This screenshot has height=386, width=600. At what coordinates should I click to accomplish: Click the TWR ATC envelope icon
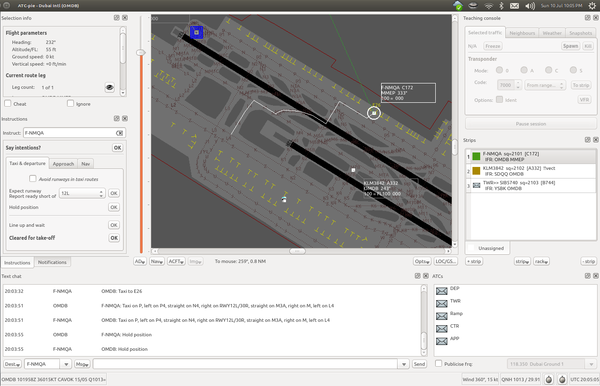442,304
